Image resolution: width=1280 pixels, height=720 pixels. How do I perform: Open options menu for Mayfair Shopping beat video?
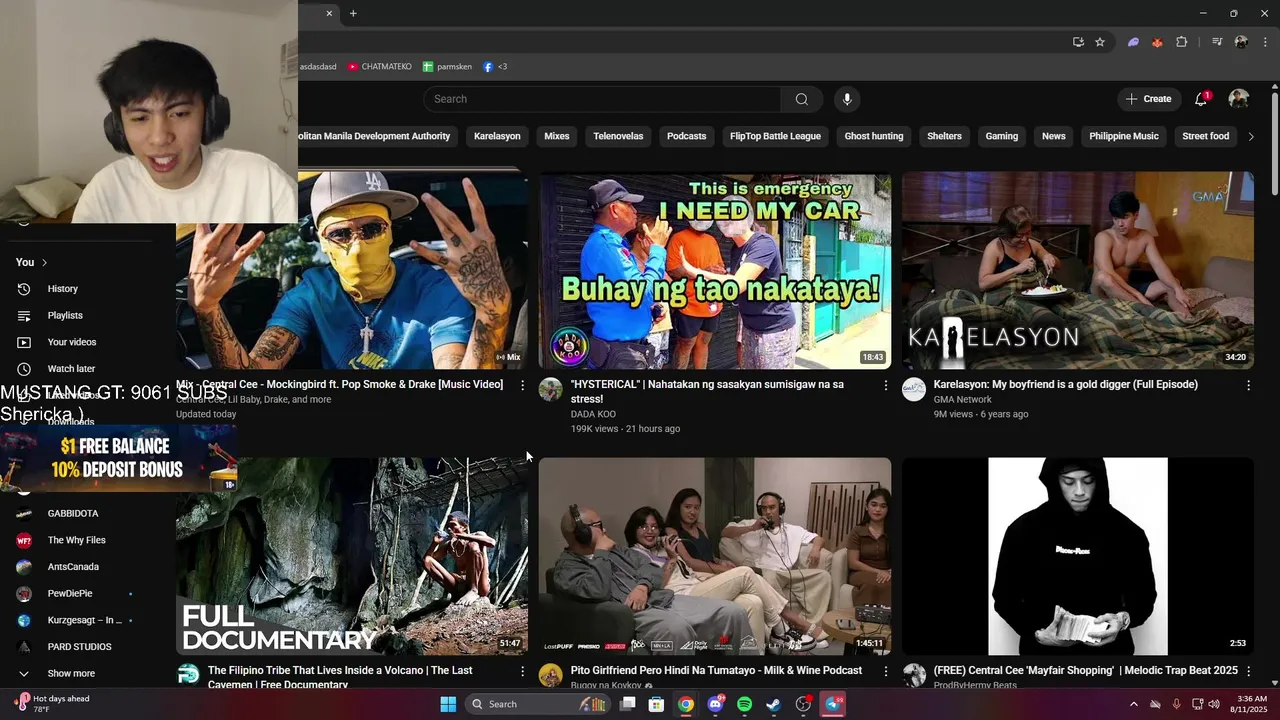tap(1248, 671)
